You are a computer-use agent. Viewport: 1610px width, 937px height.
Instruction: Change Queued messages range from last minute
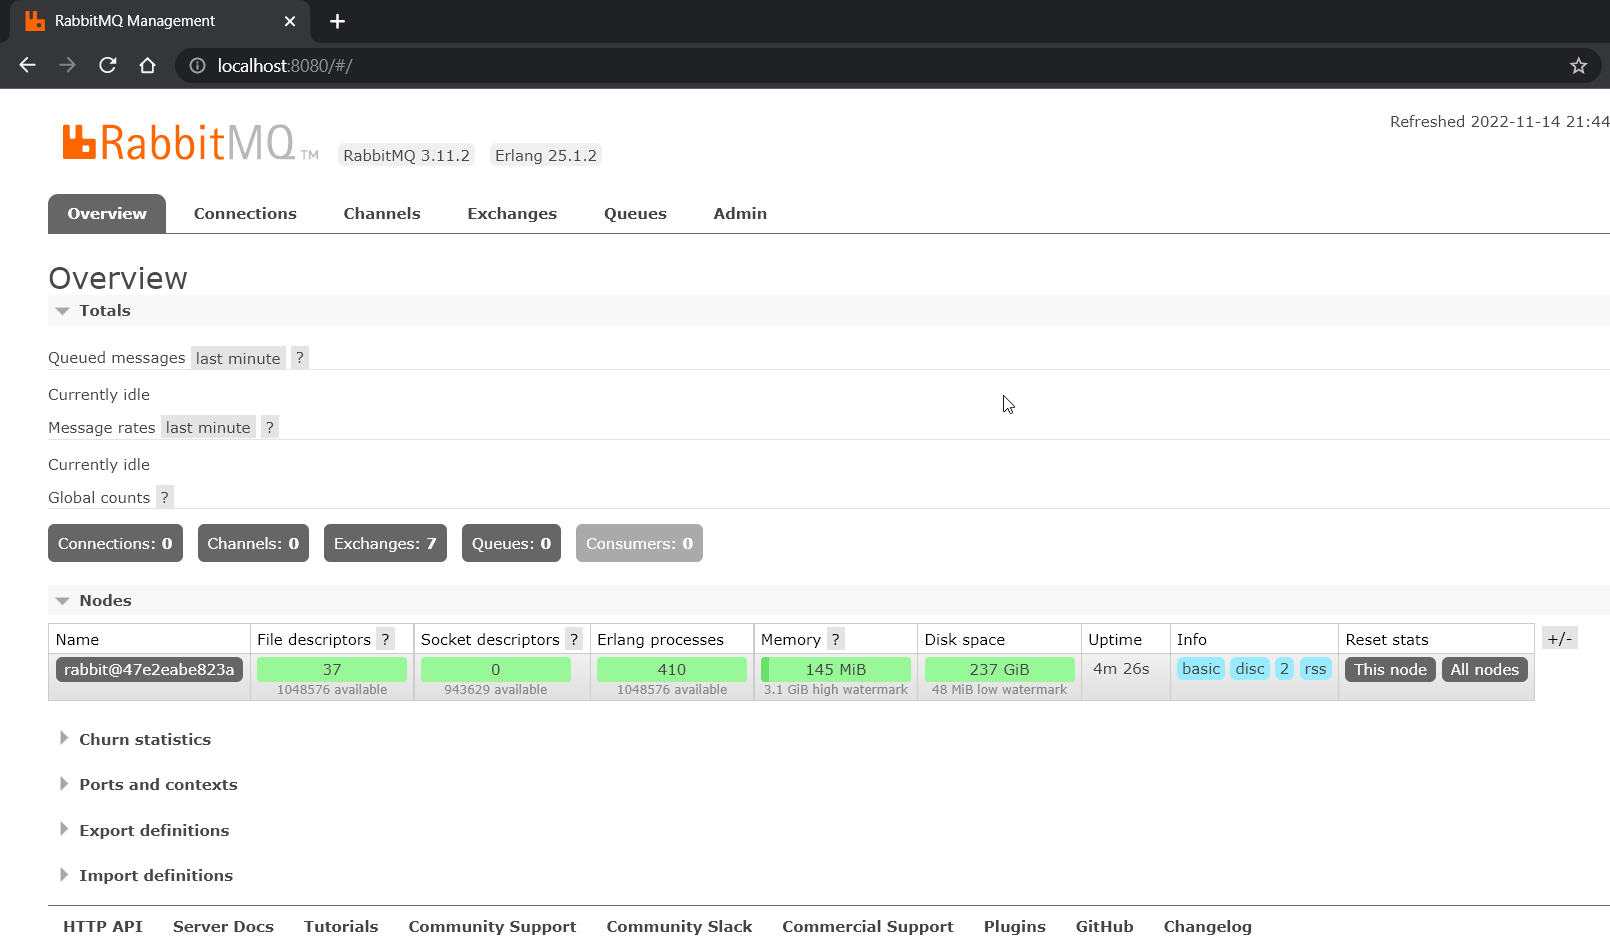click(238, 358)
